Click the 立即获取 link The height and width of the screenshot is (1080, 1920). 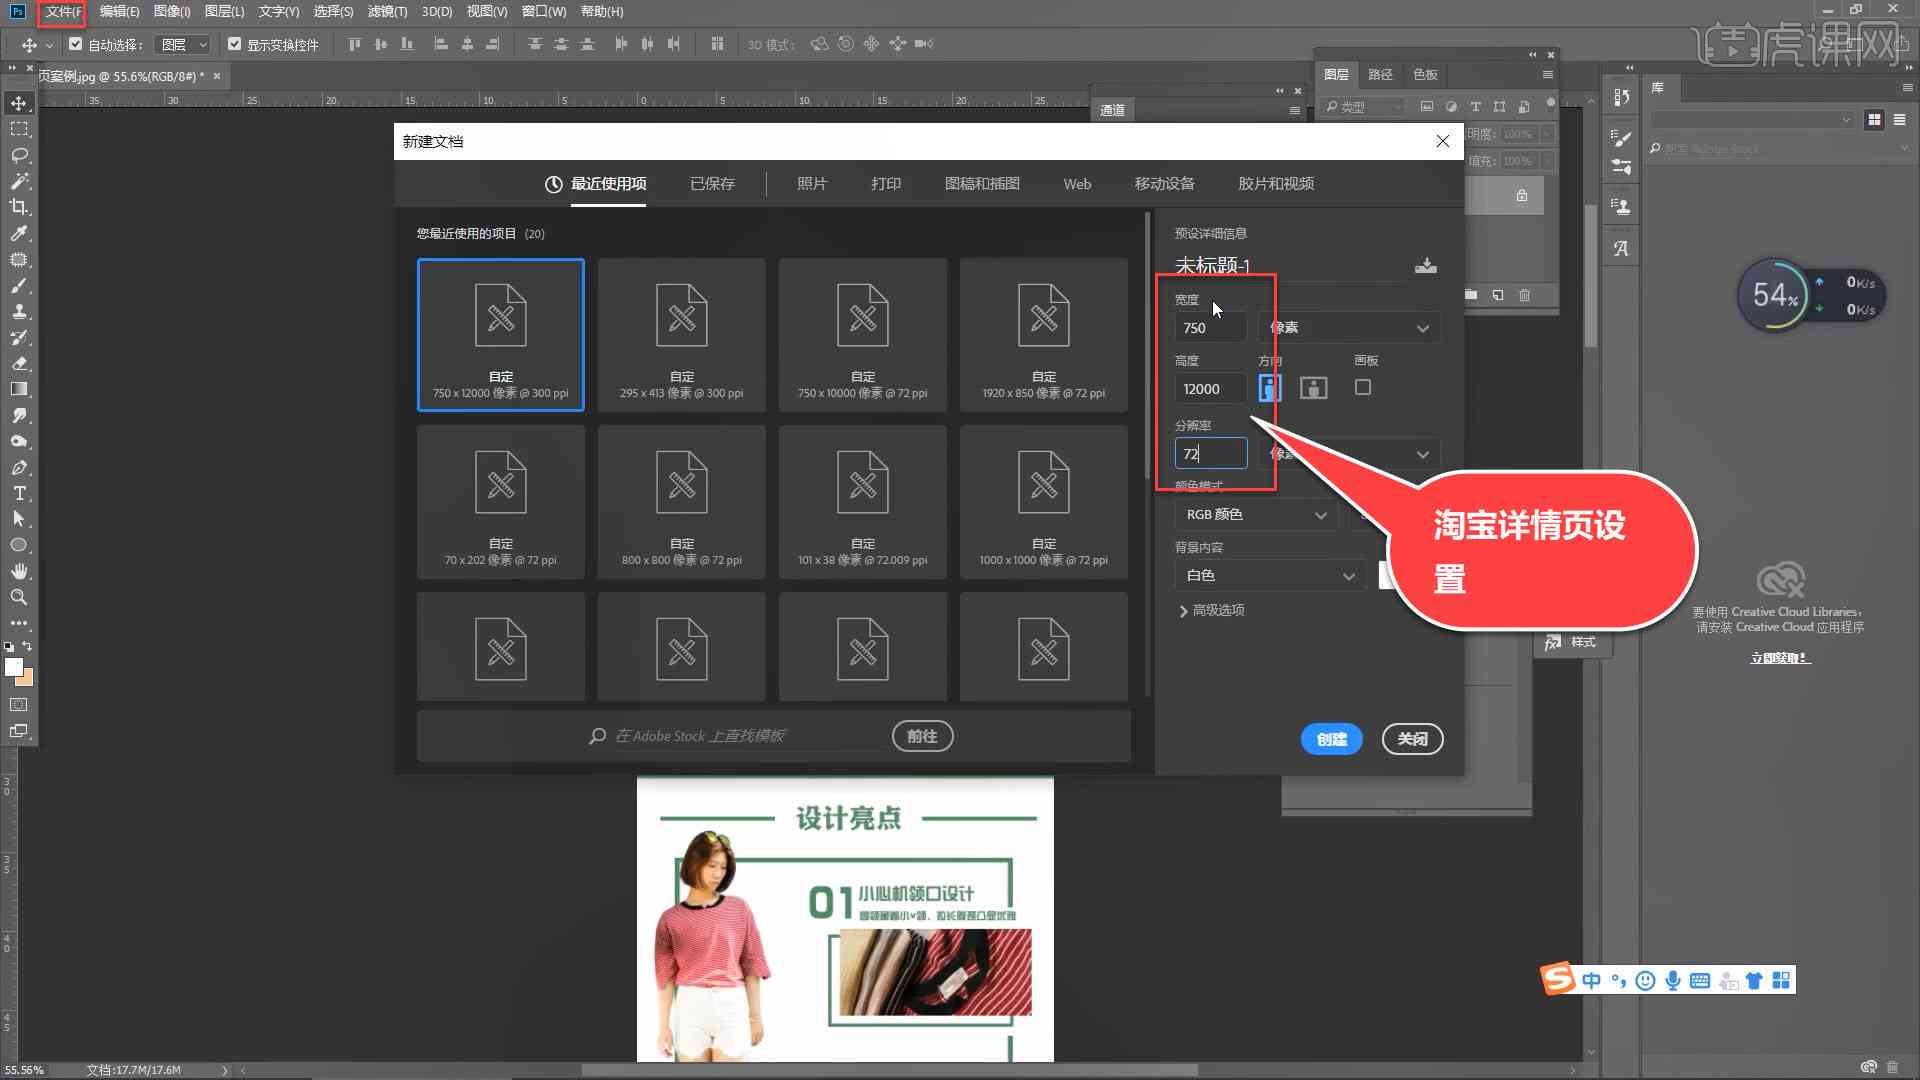point(1780,658)
